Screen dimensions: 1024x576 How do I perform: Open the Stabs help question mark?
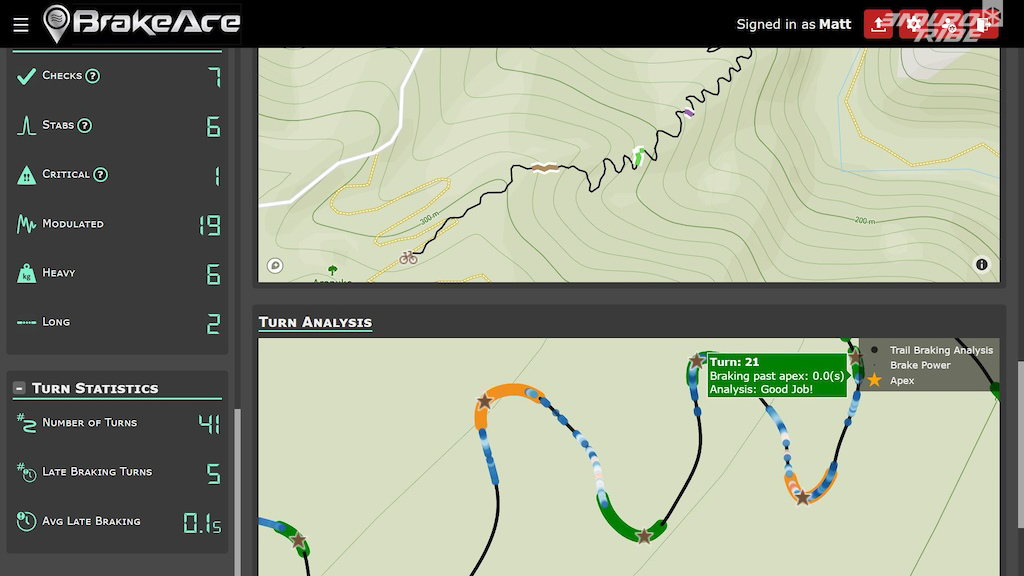coord(85,126)
